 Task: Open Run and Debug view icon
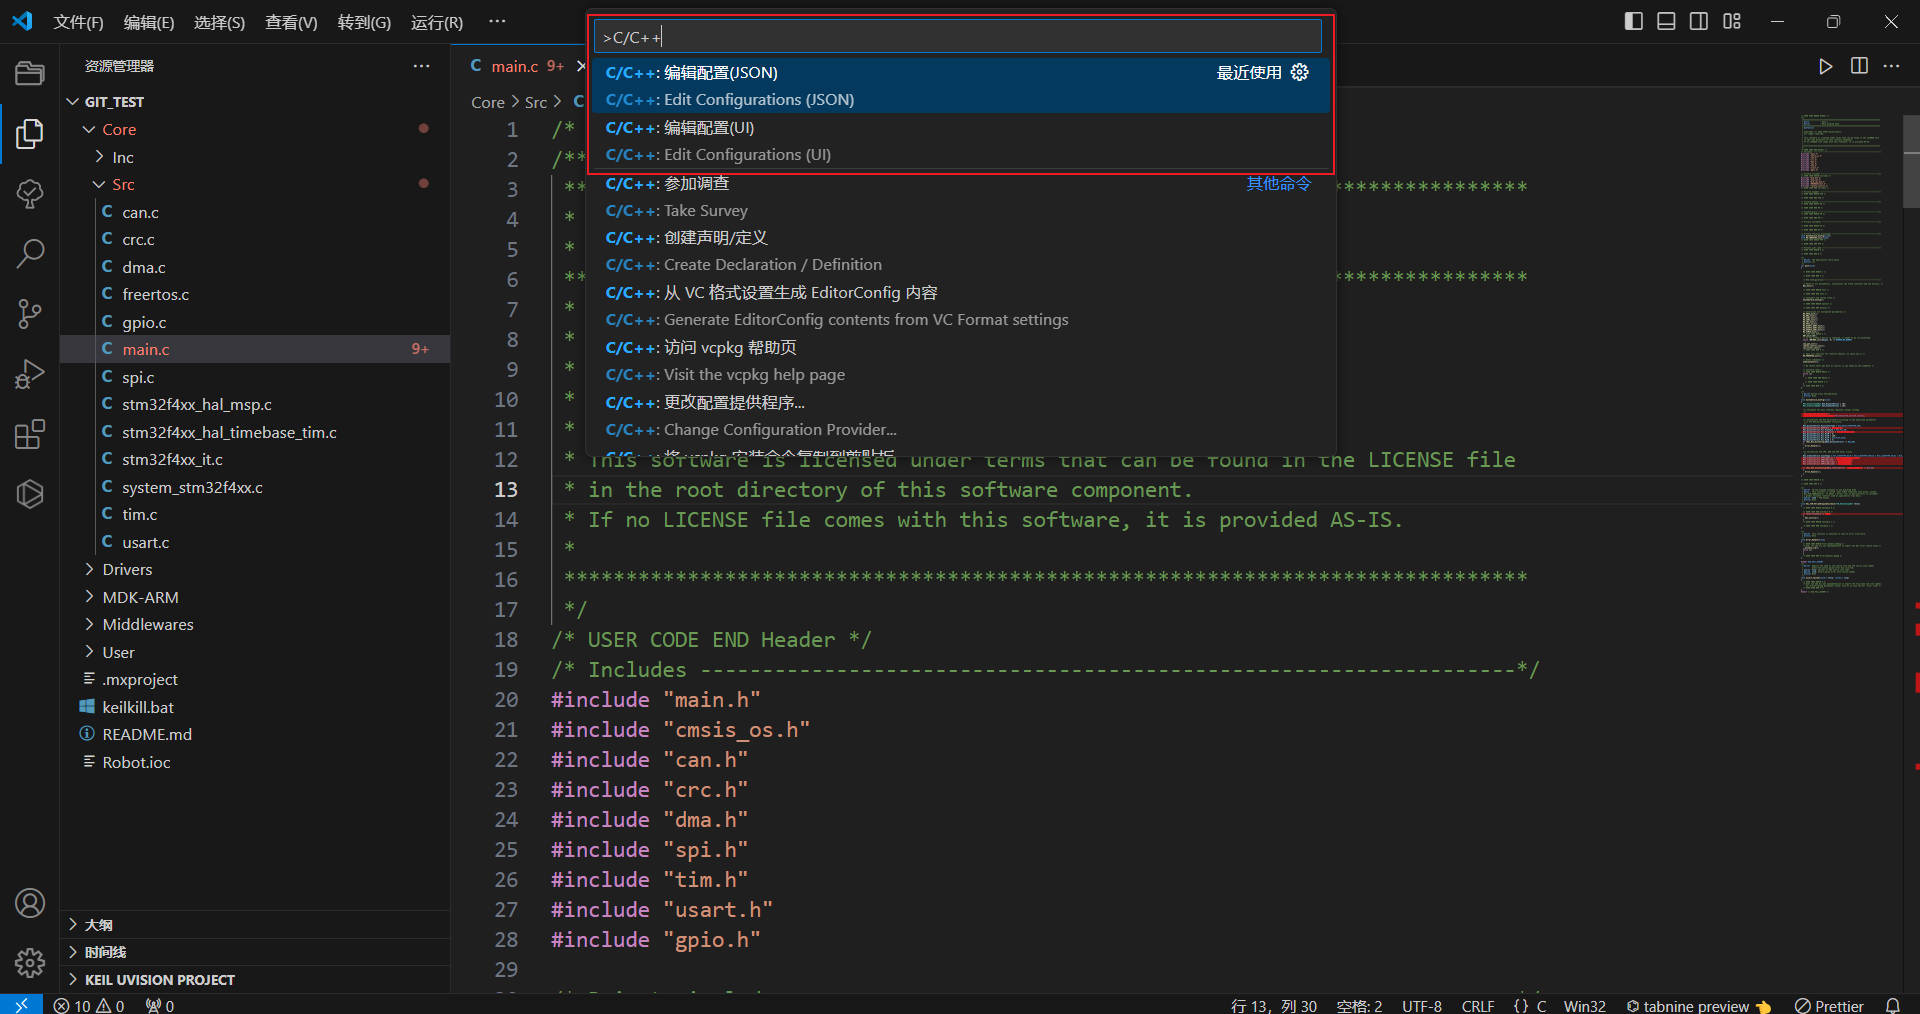30,374
